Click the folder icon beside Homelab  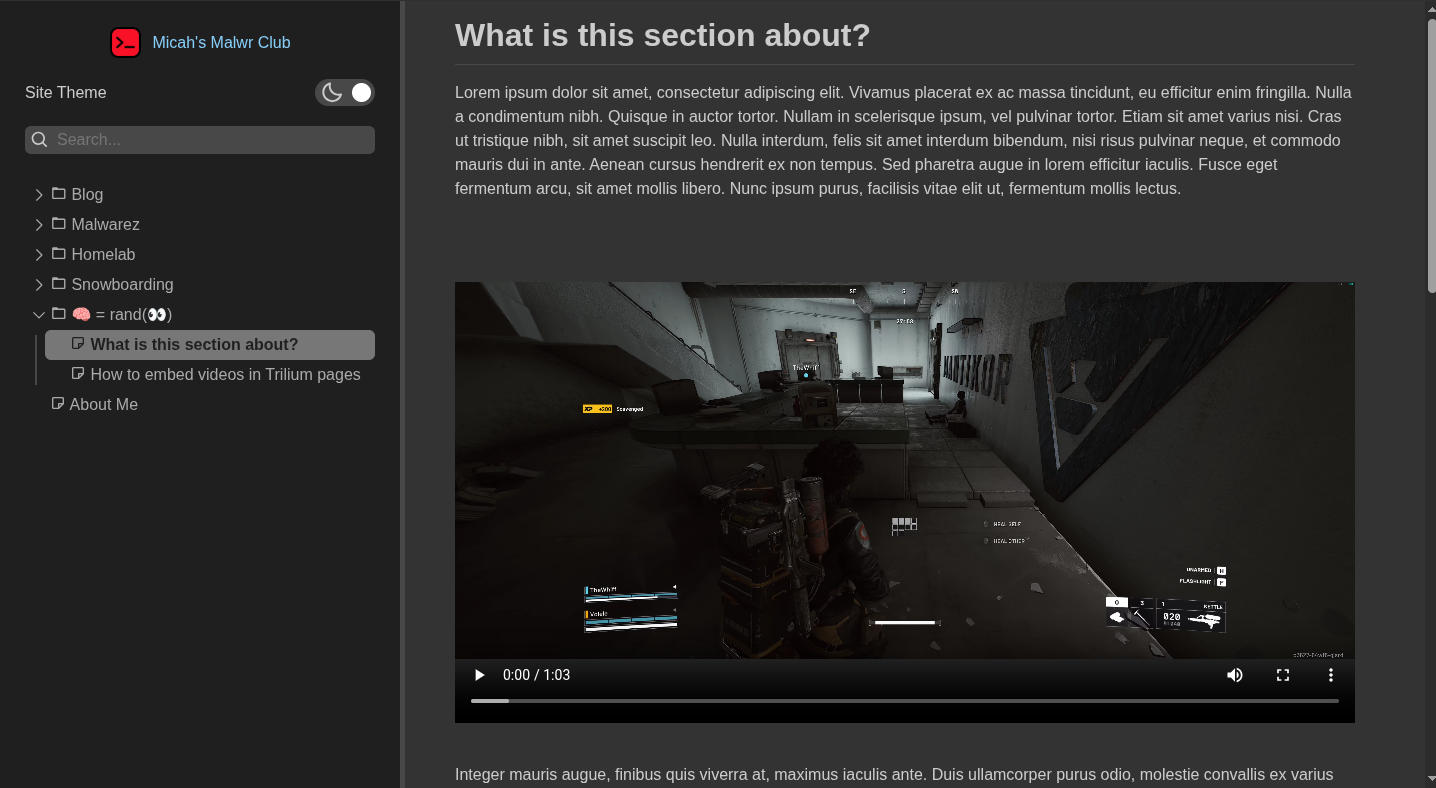coord(59,254)
